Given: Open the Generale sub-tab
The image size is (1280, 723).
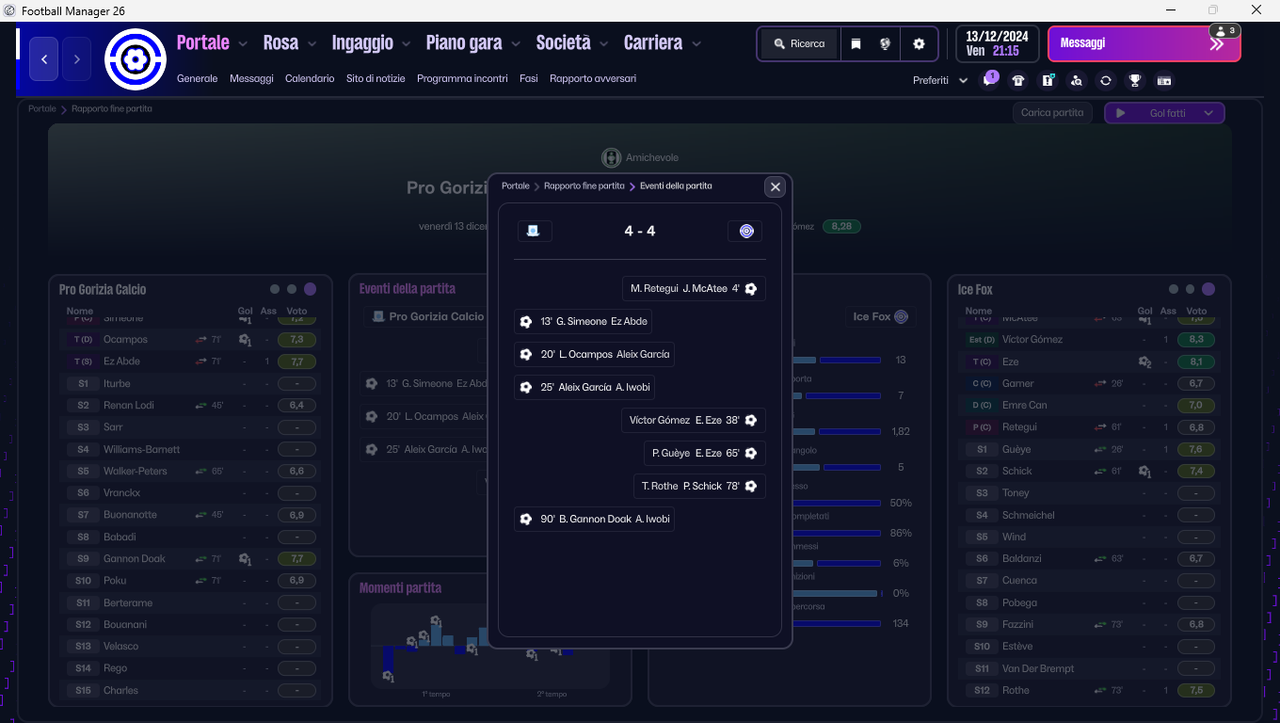Looking at the screenshot, I should (x=197, y=78).
